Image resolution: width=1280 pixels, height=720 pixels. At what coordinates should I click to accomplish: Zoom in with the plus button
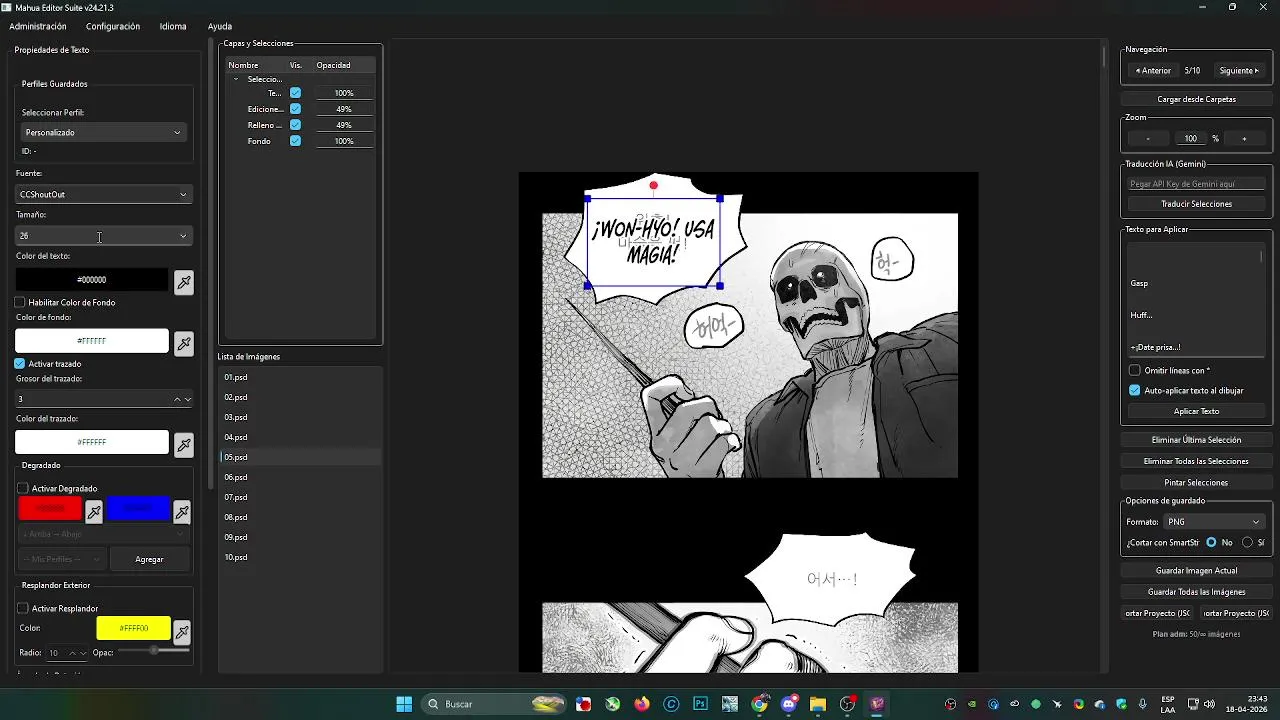[x=1244, y=139]
